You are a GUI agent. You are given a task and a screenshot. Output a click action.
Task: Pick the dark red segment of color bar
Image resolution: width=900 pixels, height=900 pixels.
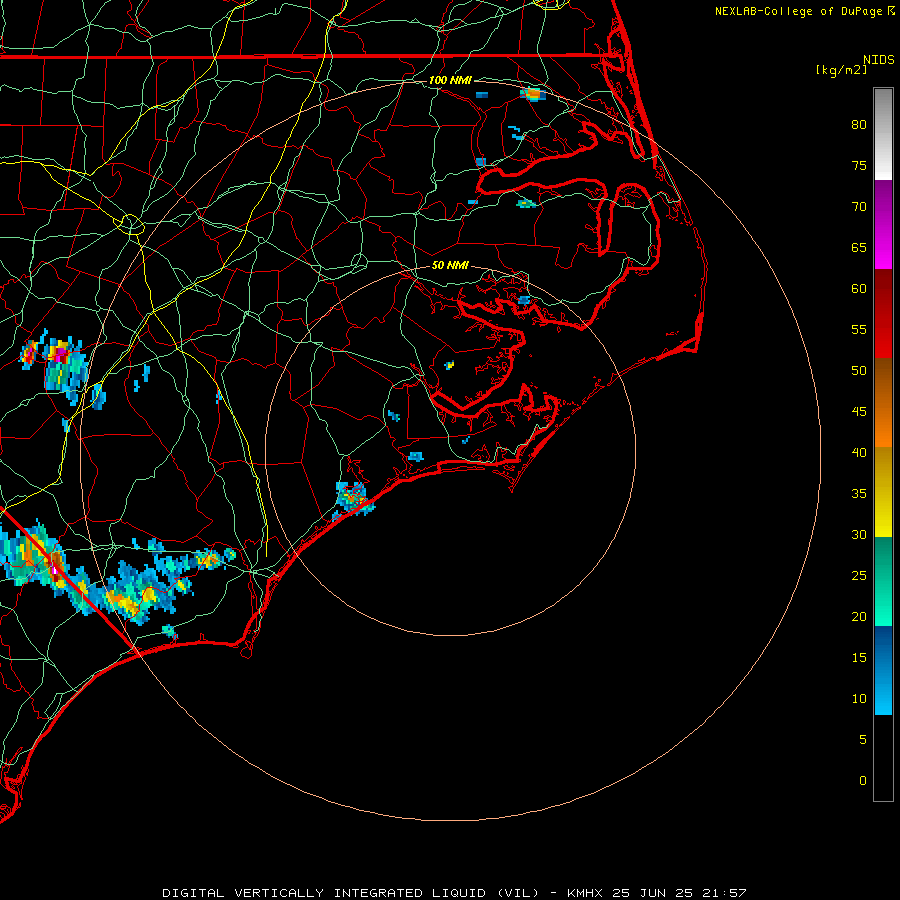pyautogui.click(x=883, y=313)
